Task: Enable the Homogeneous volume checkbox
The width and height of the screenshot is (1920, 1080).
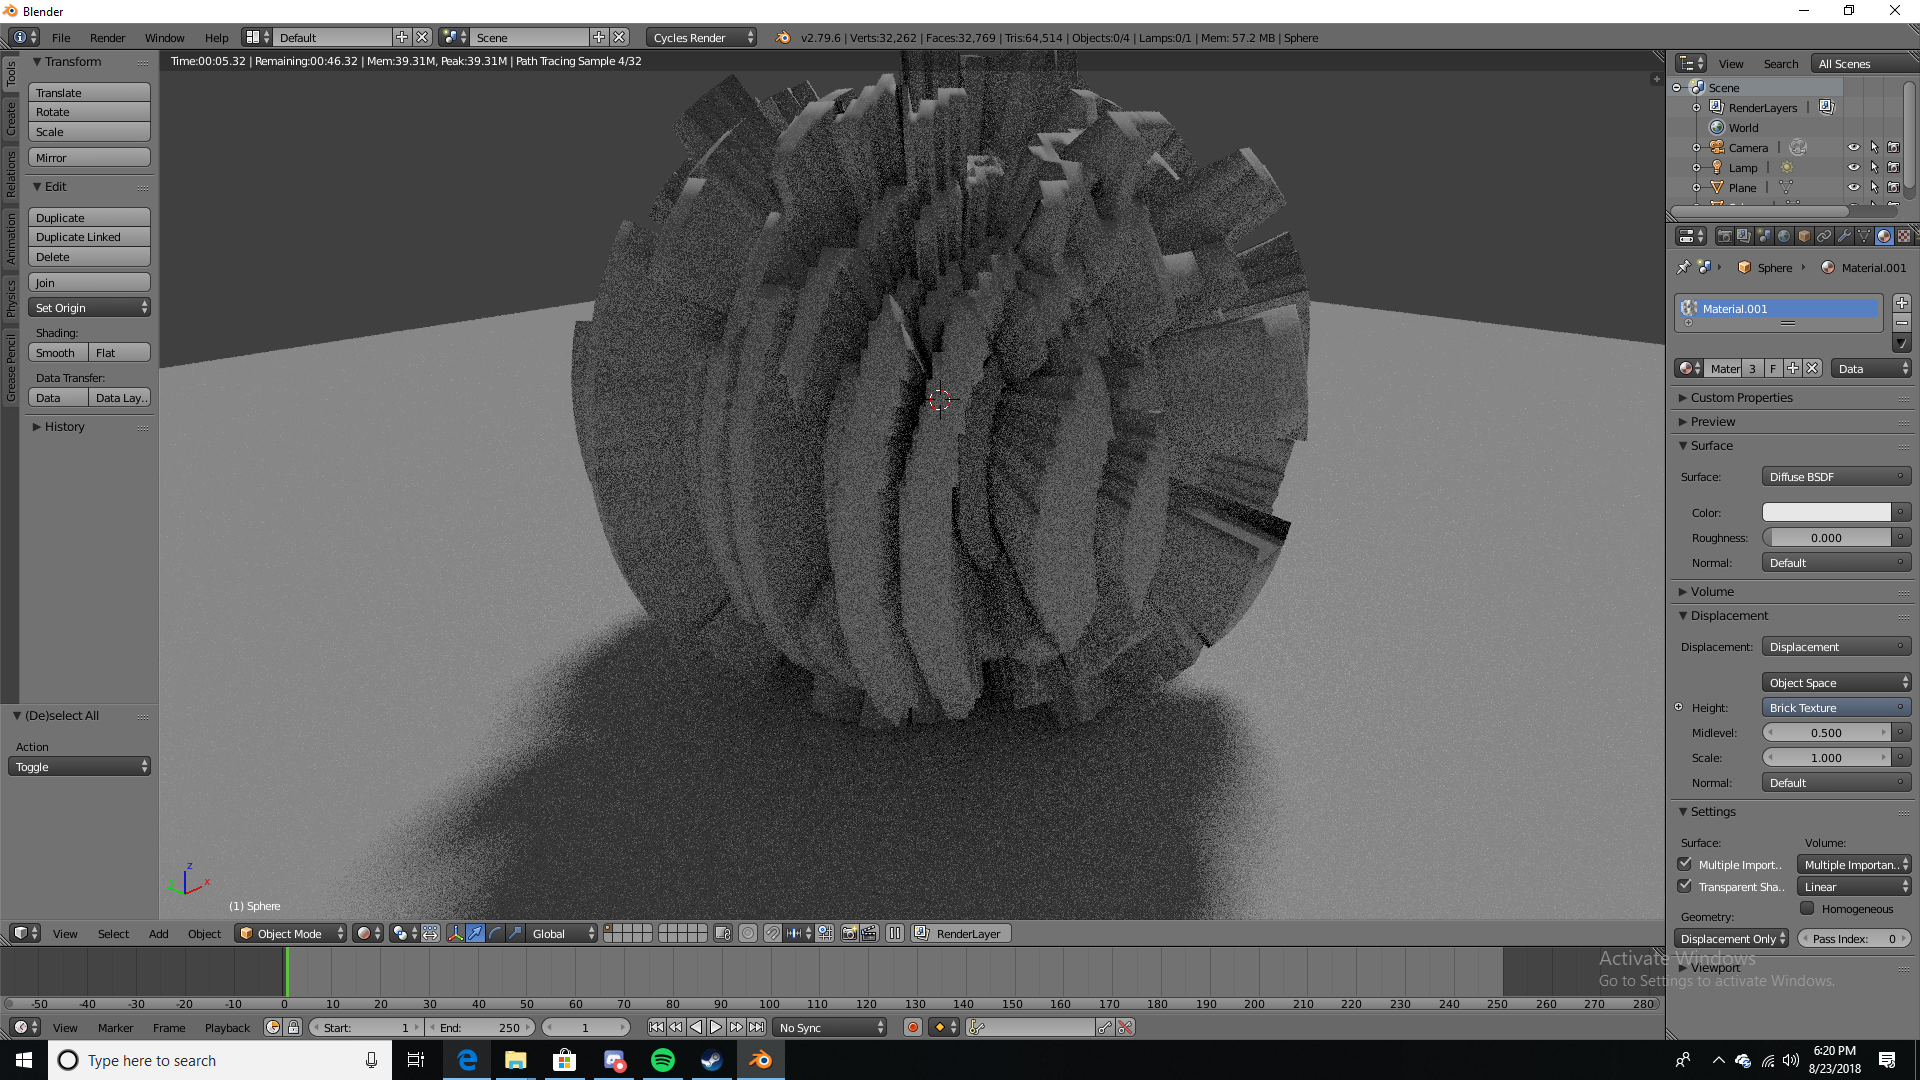Action: click(1807, 908)
